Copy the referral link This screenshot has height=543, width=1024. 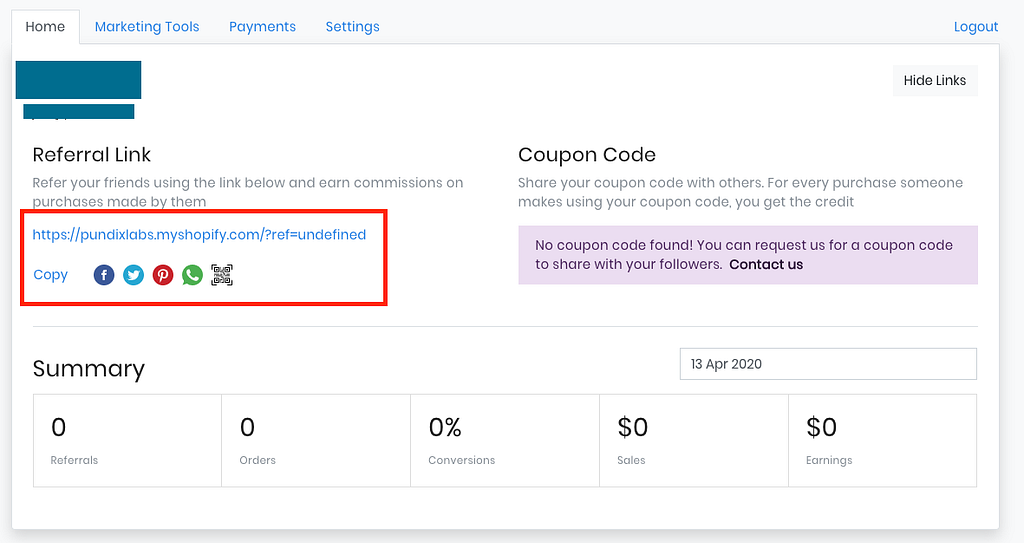tap(50, 275)
